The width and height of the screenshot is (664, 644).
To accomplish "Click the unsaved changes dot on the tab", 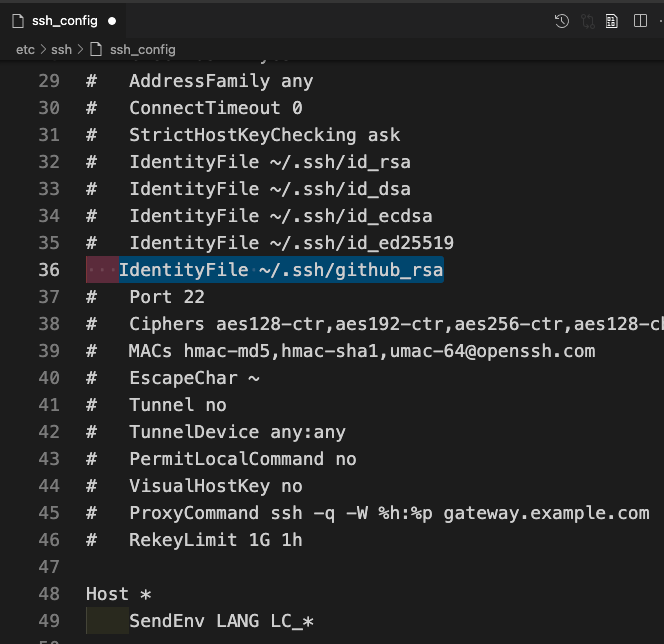I will tap(111, 20).
